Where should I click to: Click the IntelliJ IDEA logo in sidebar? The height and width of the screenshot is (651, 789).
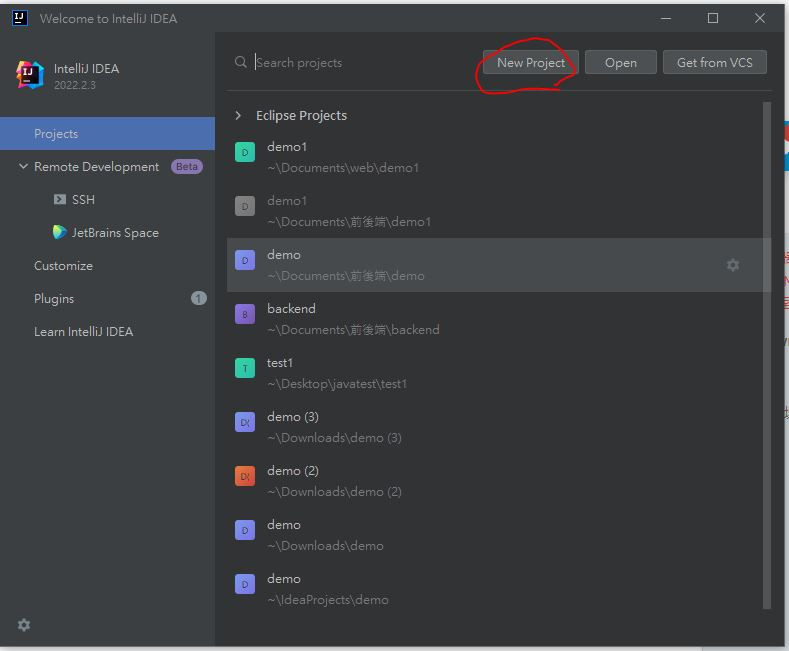point(30,75)
